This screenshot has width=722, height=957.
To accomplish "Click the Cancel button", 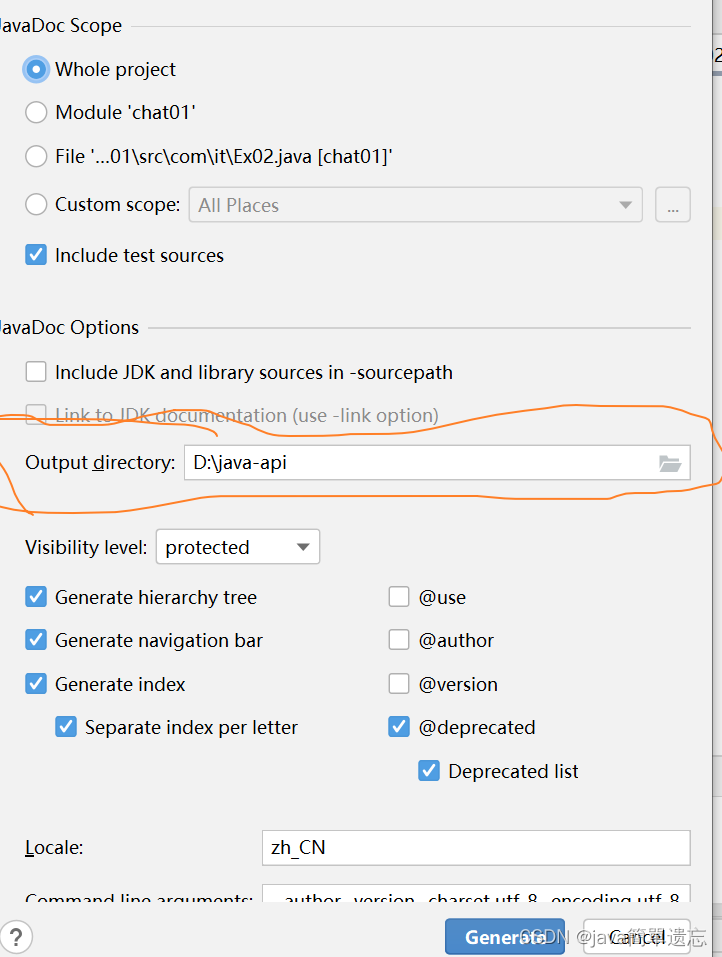I will (637, 937).
